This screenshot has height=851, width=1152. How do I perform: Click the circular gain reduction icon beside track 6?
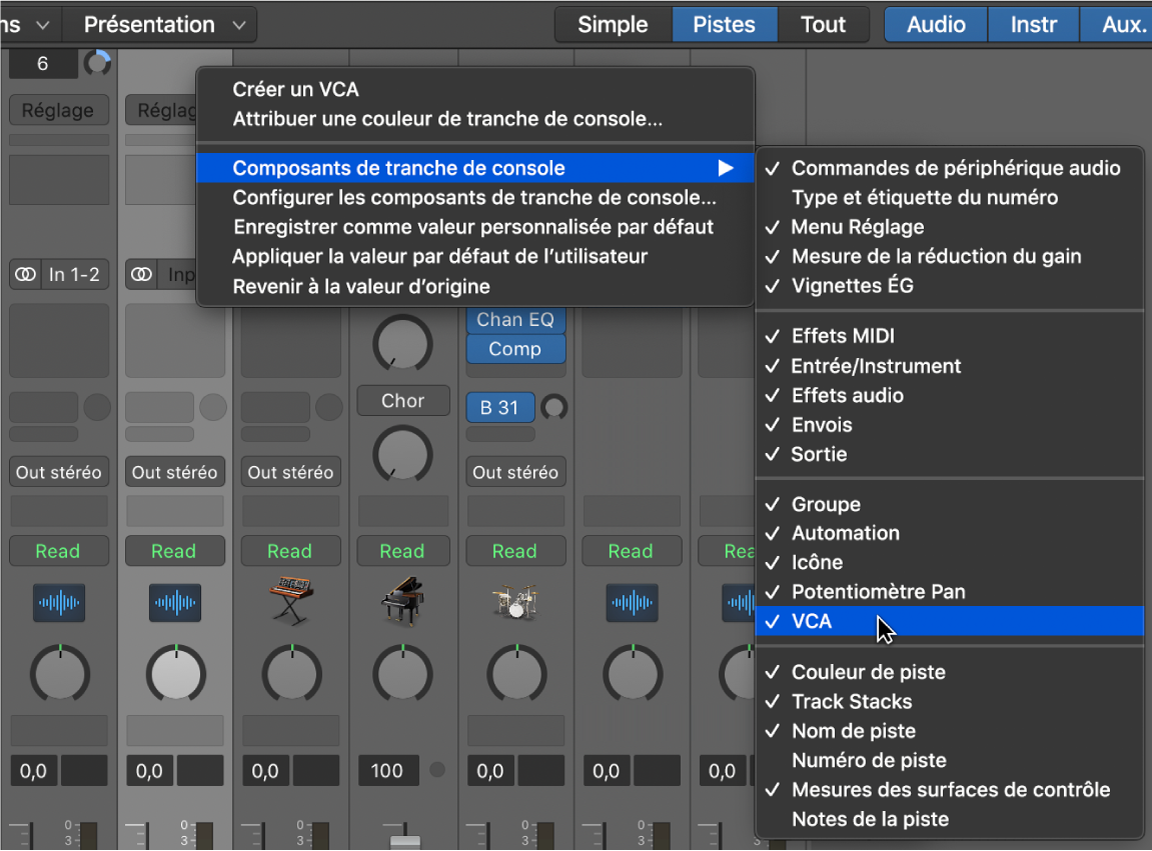[x=97, y=62]
